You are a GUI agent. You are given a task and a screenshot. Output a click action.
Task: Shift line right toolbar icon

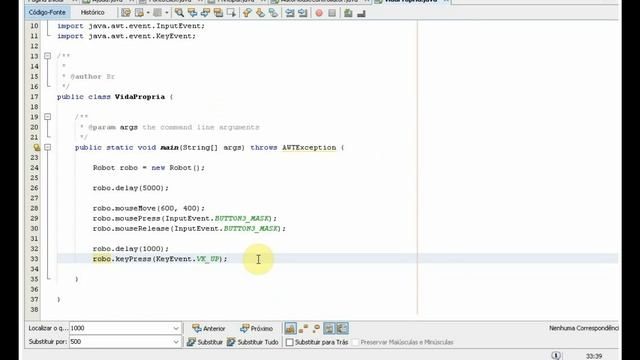(x=302, y=13)
